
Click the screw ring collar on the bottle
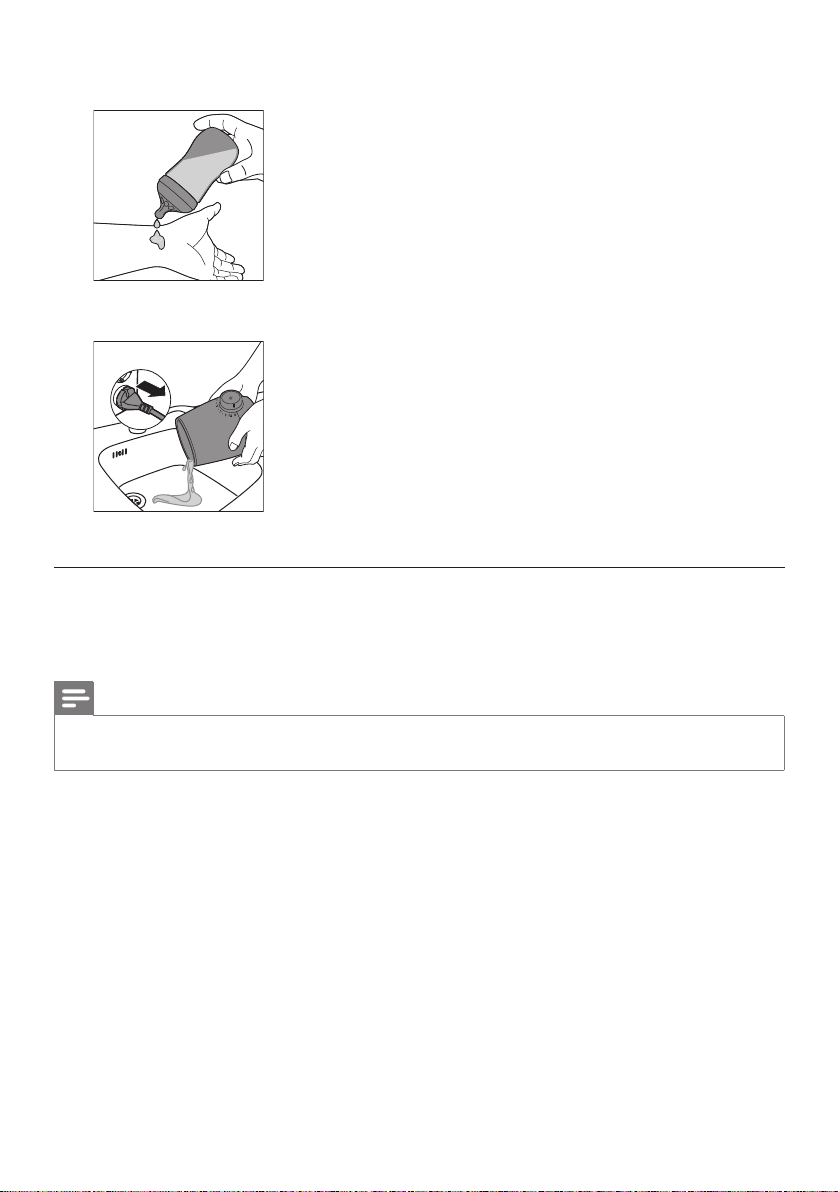coord(176,195)
